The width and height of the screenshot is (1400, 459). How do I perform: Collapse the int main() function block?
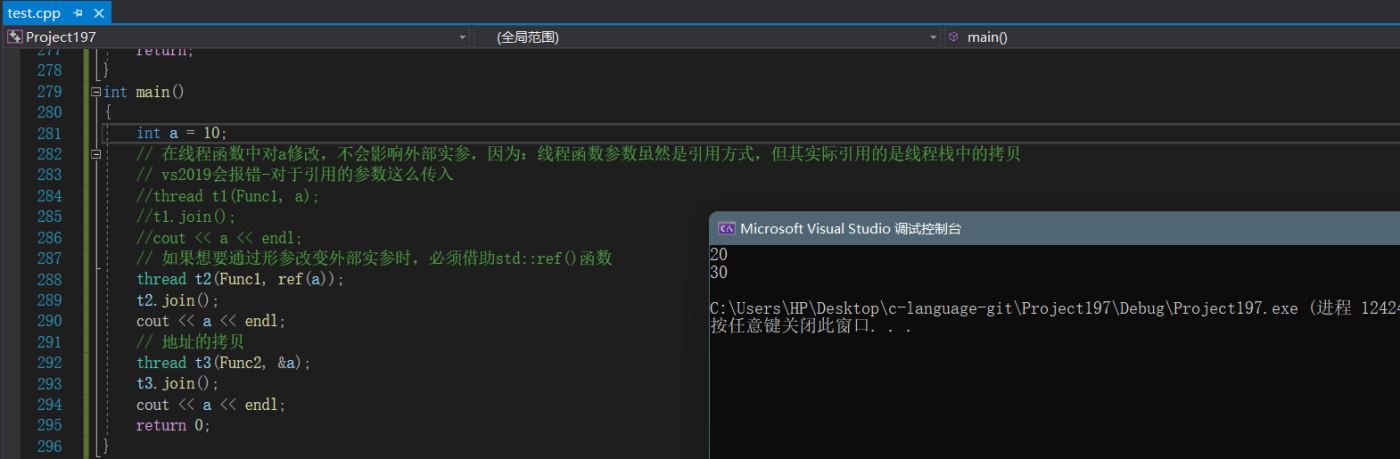click(x=96, y=92)
